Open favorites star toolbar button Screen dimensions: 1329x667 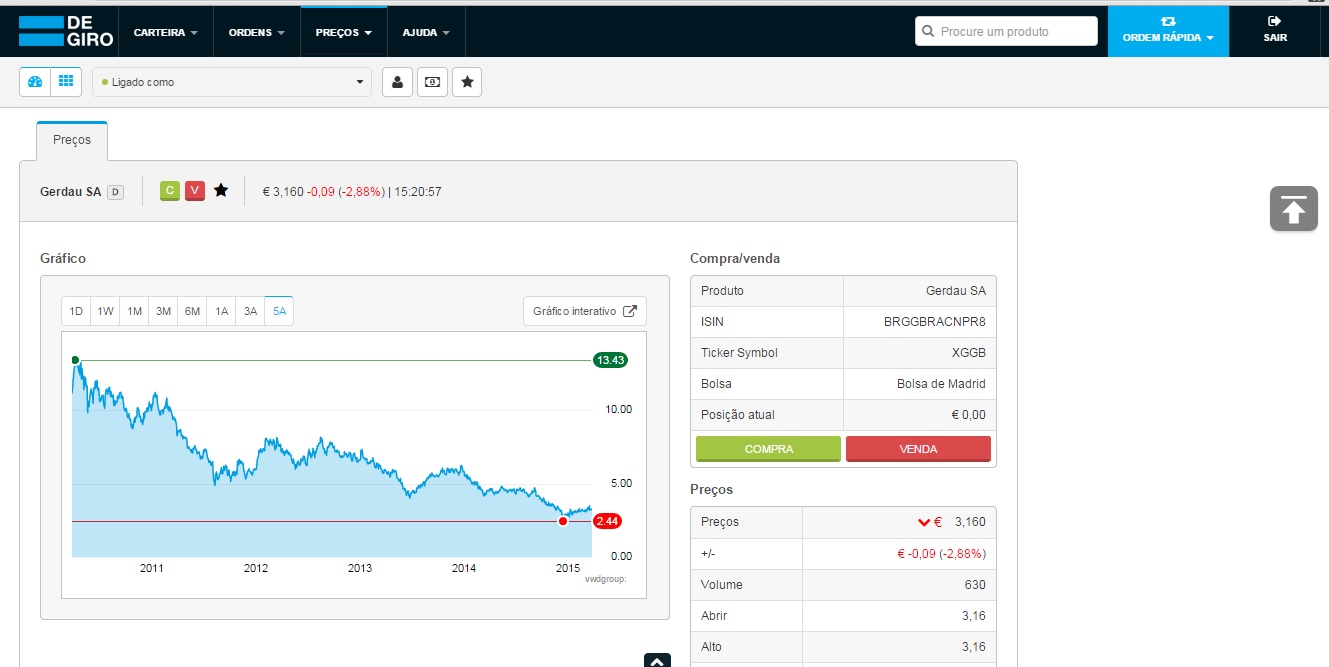tap(467, 82)
